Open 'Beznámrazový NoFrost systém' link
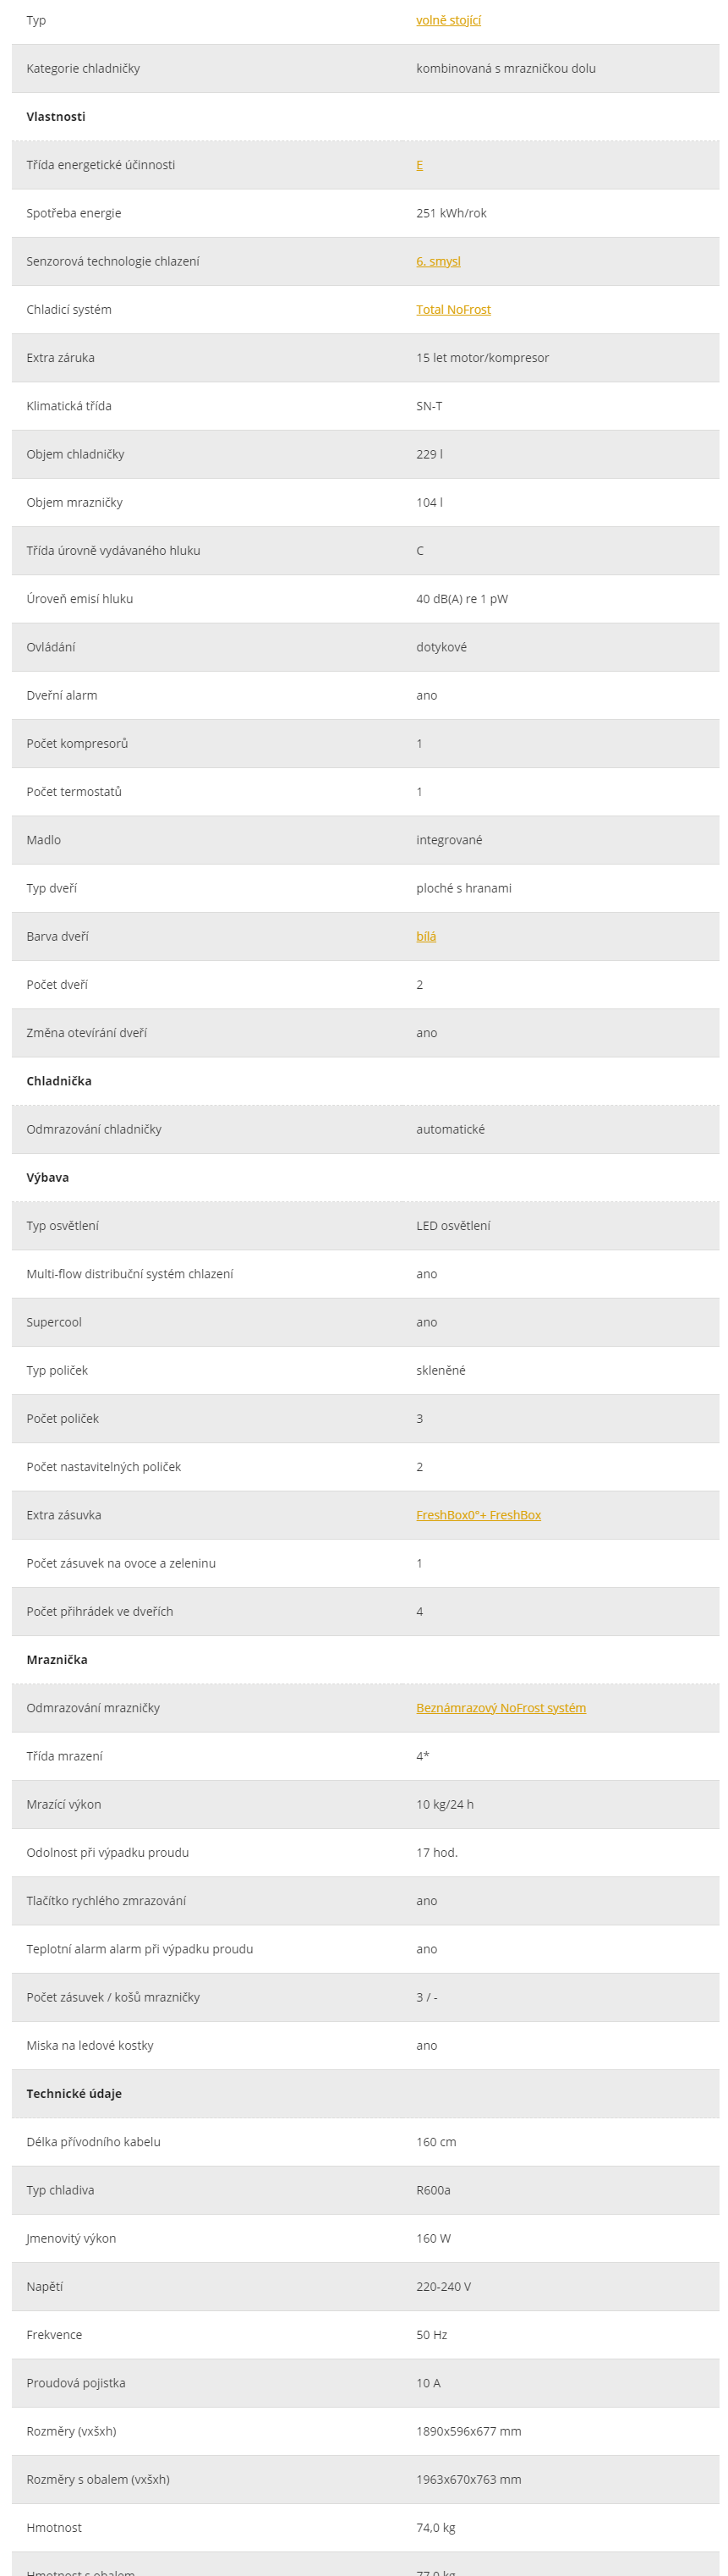This screenshot has width=728, height=2576. [x=501, y=1708]
